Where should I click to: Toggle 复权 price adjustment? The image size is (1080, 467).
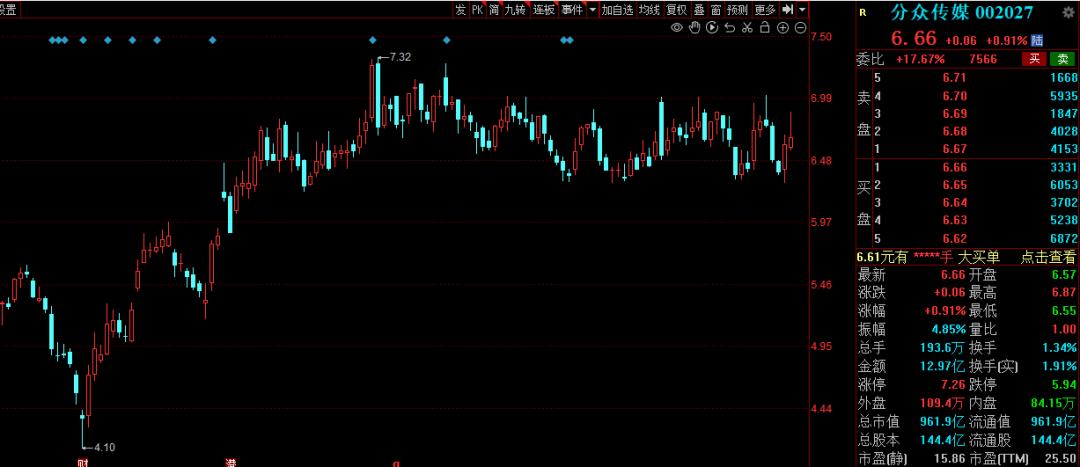677,10
